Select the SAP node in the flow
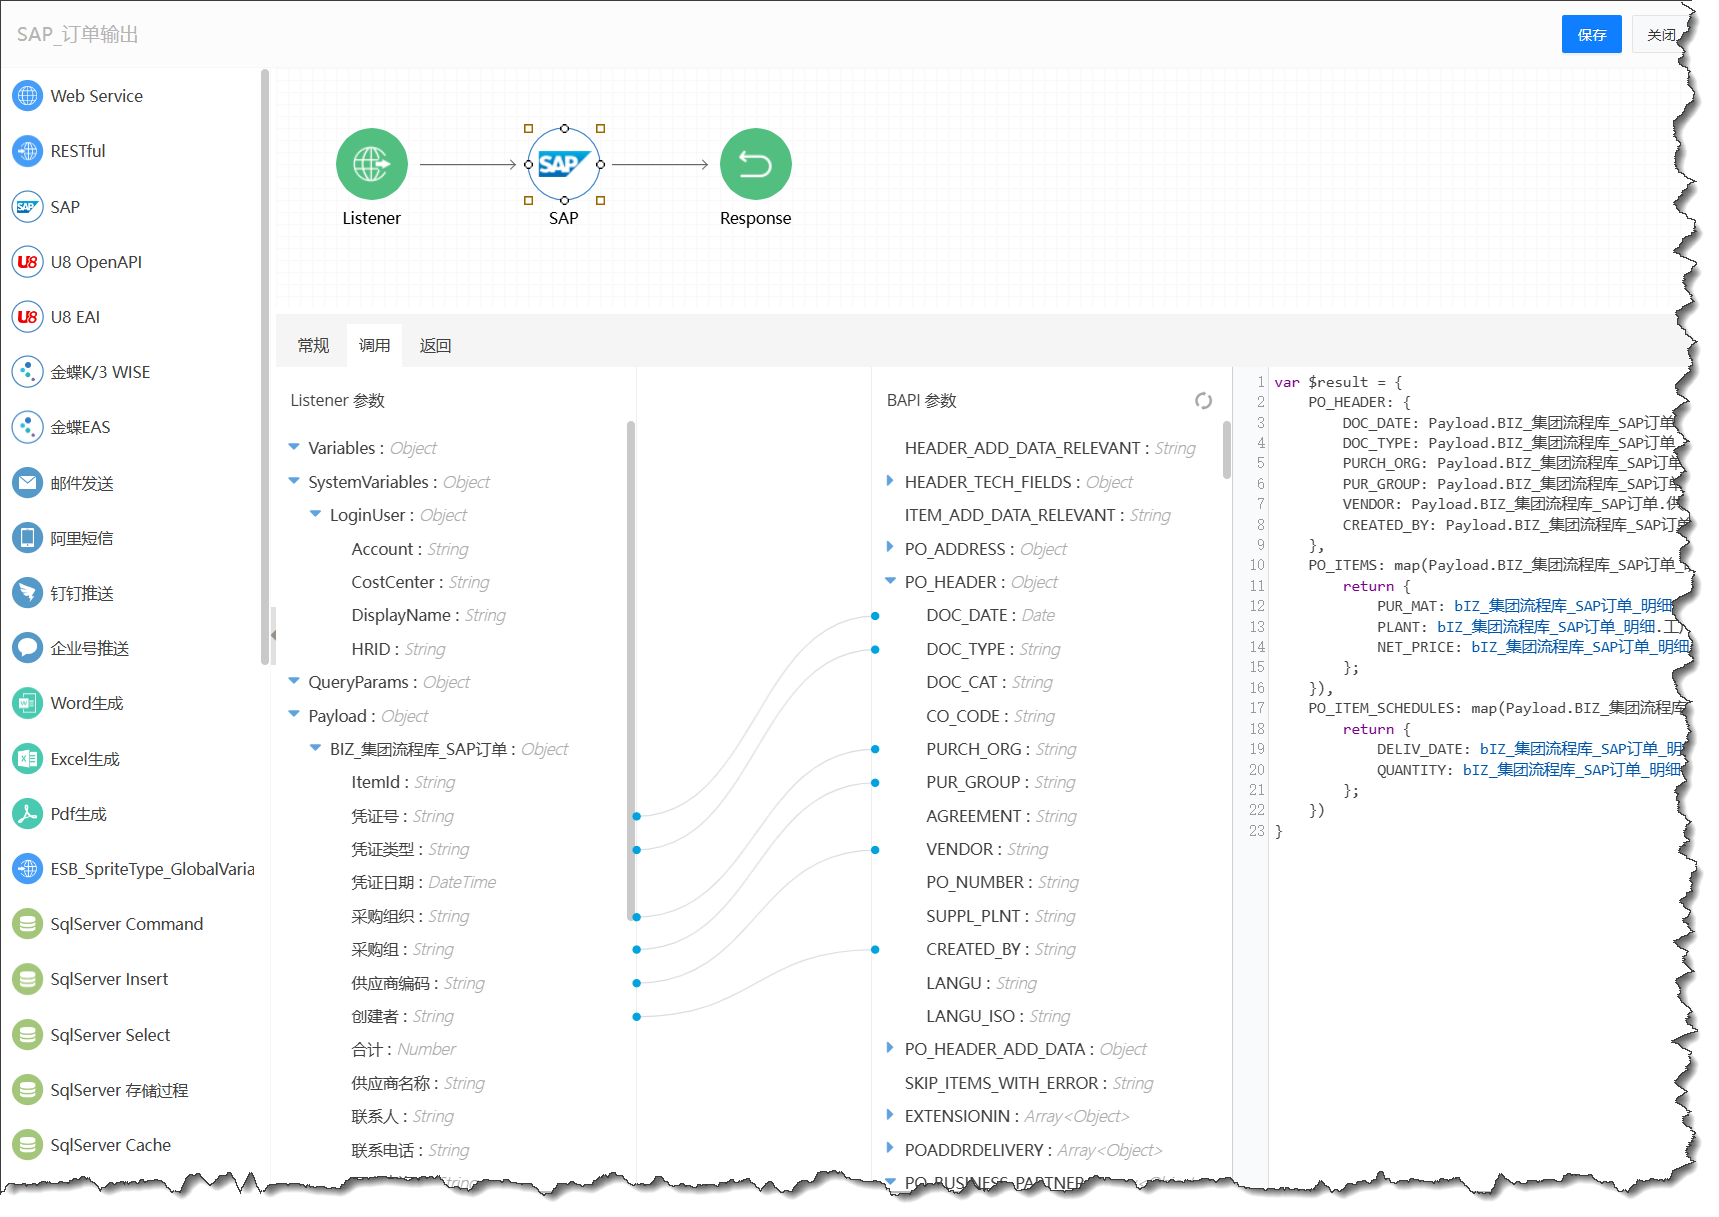The image size is (1719, 1217). coord(564,164)
